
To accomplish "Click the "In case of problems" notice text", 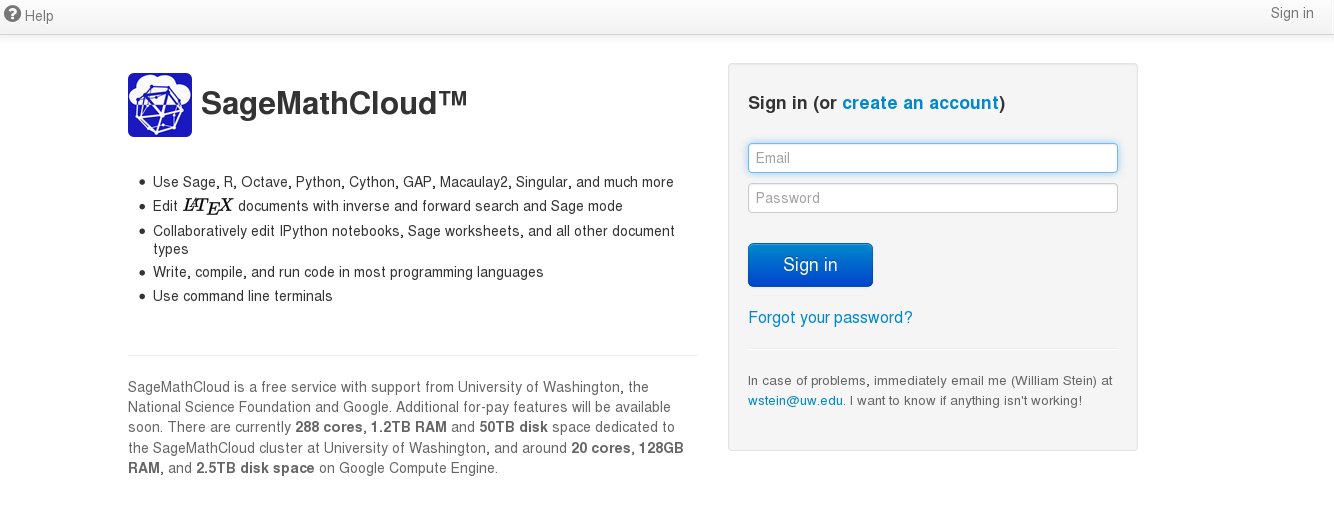I will click(930, 381).
